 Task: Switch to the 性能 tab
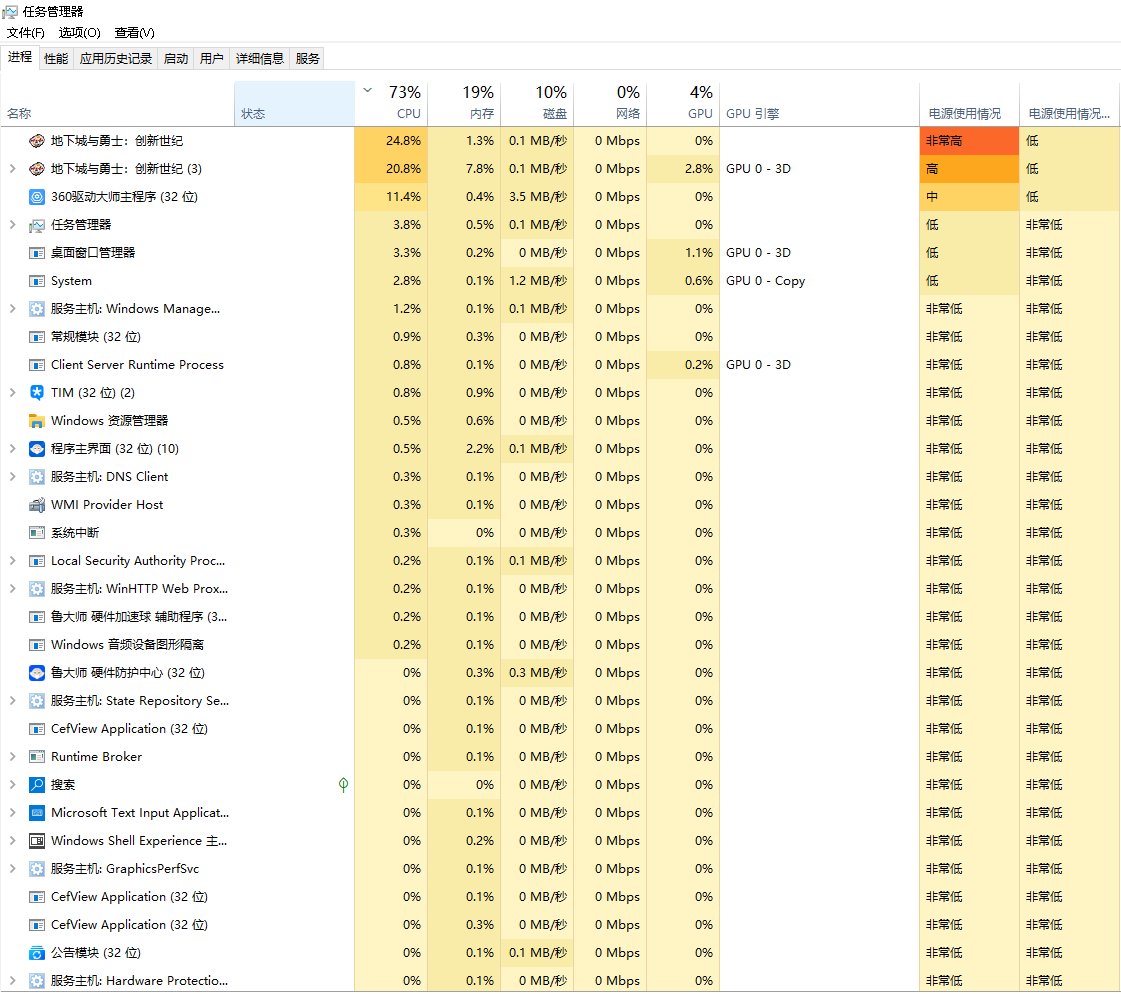(x=56, y=59)
